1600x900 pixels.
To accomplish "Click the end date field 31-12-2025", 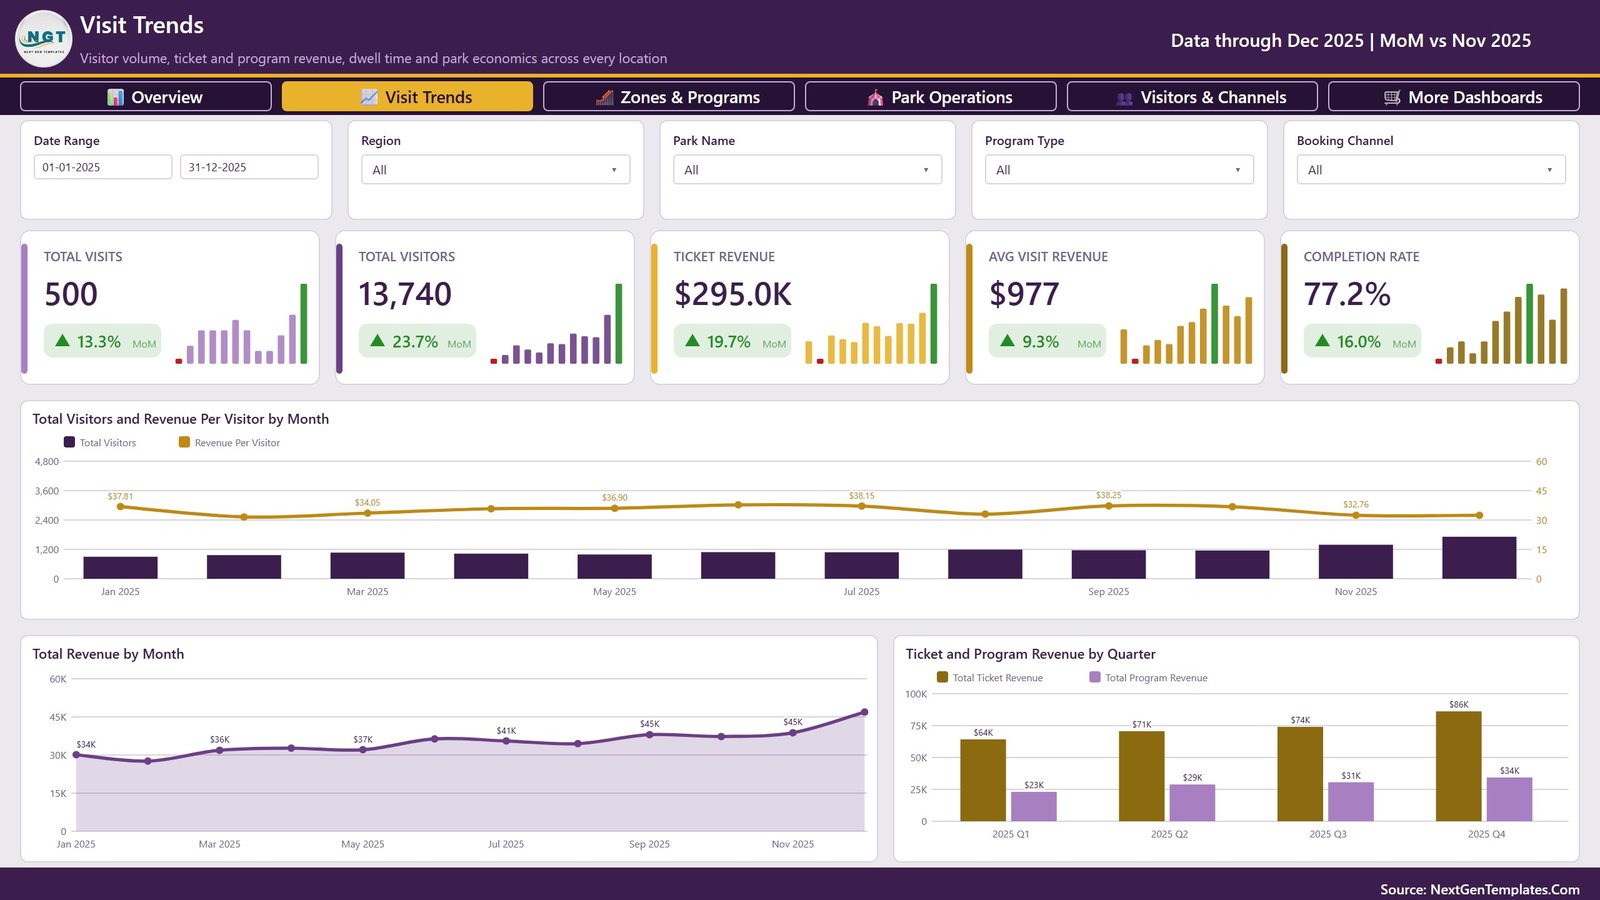I will (x=249, y=167).
